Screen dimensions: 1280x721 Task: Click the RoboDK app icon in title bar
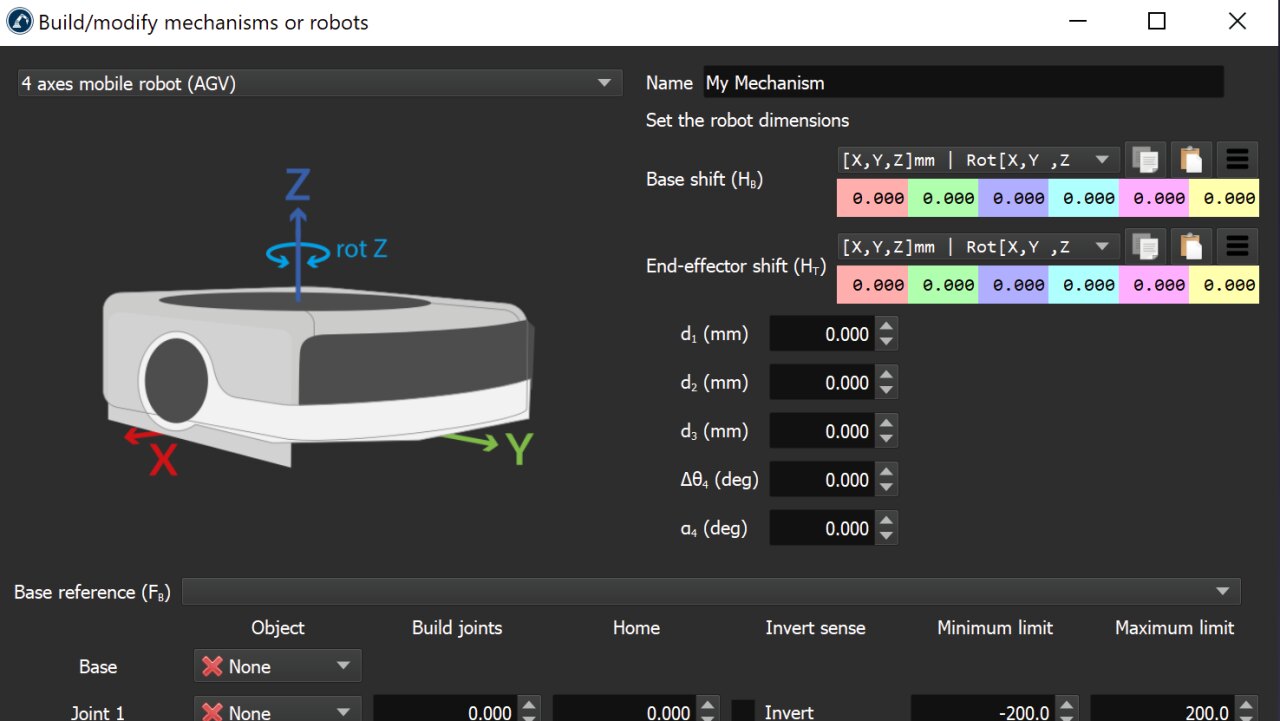(x=19, y=22)
